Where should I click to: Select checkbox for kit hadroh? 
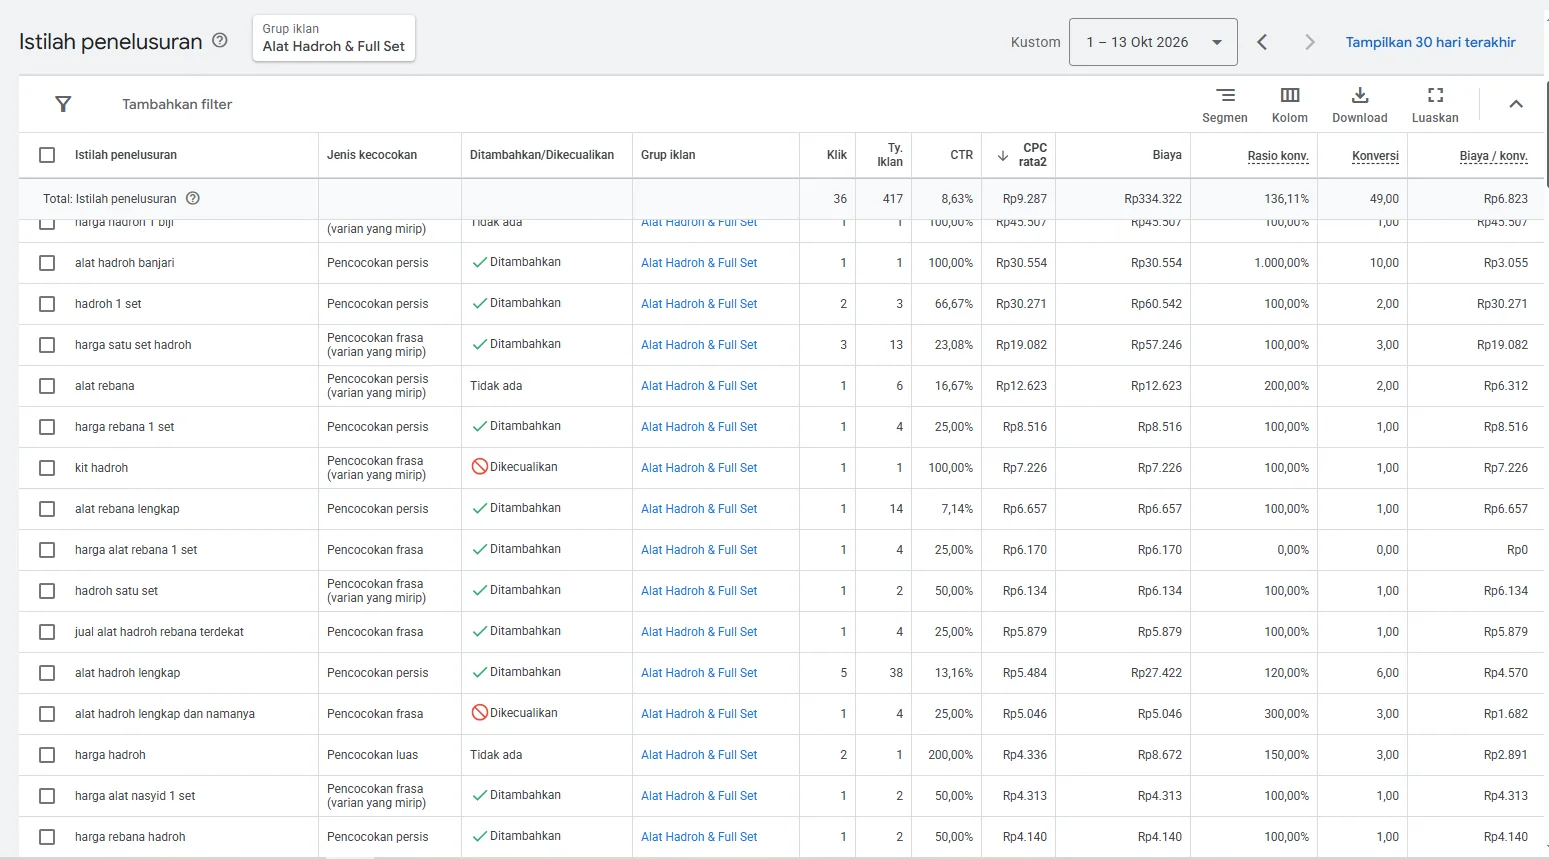(x=47, y=468)
